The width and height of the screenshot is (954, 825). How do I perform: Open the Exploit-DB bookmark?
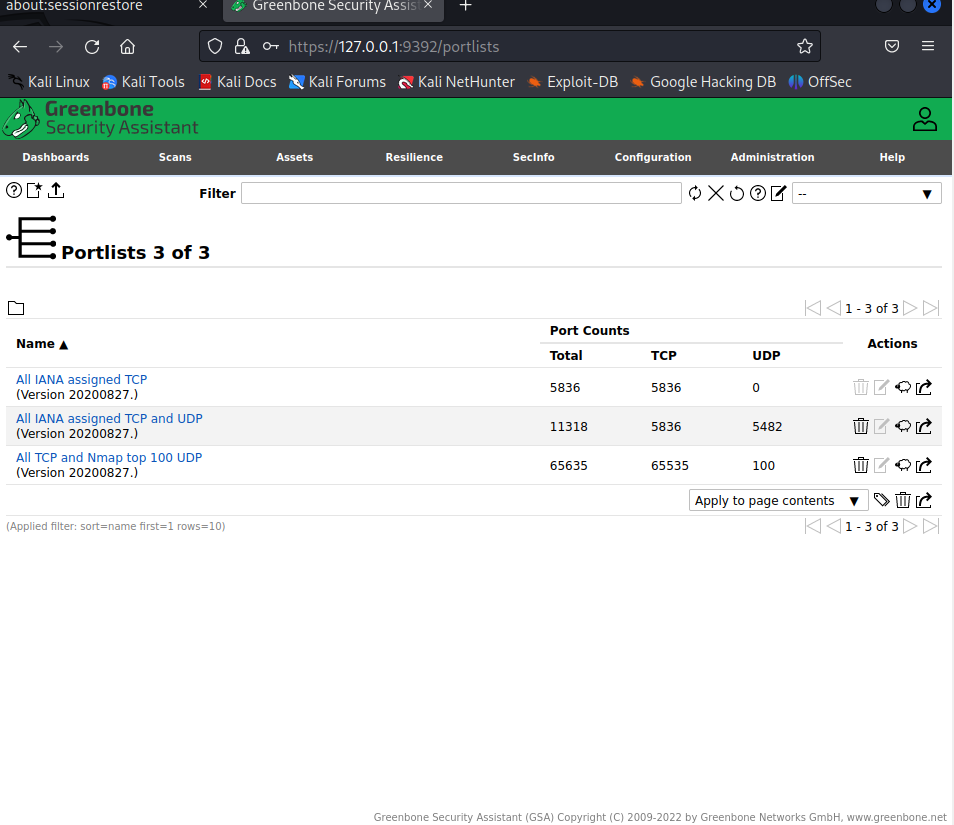573,82
